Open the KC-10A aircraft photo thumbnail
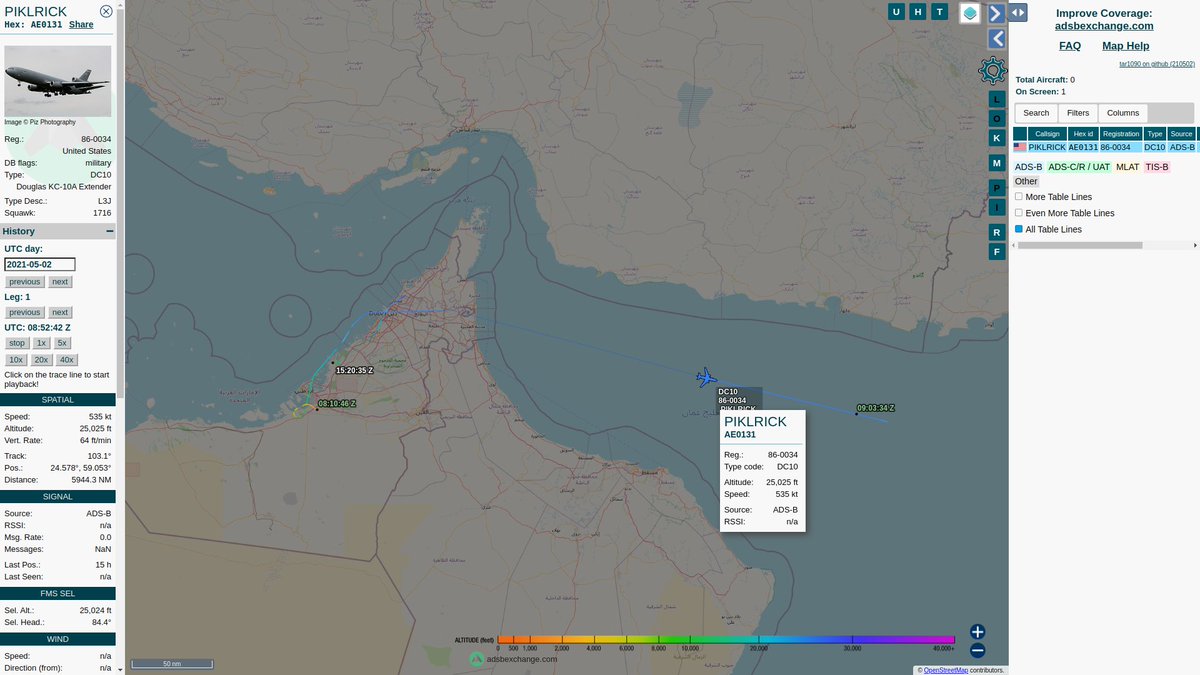The width and height of the screenshot is (1200, 675). (58, 81)
